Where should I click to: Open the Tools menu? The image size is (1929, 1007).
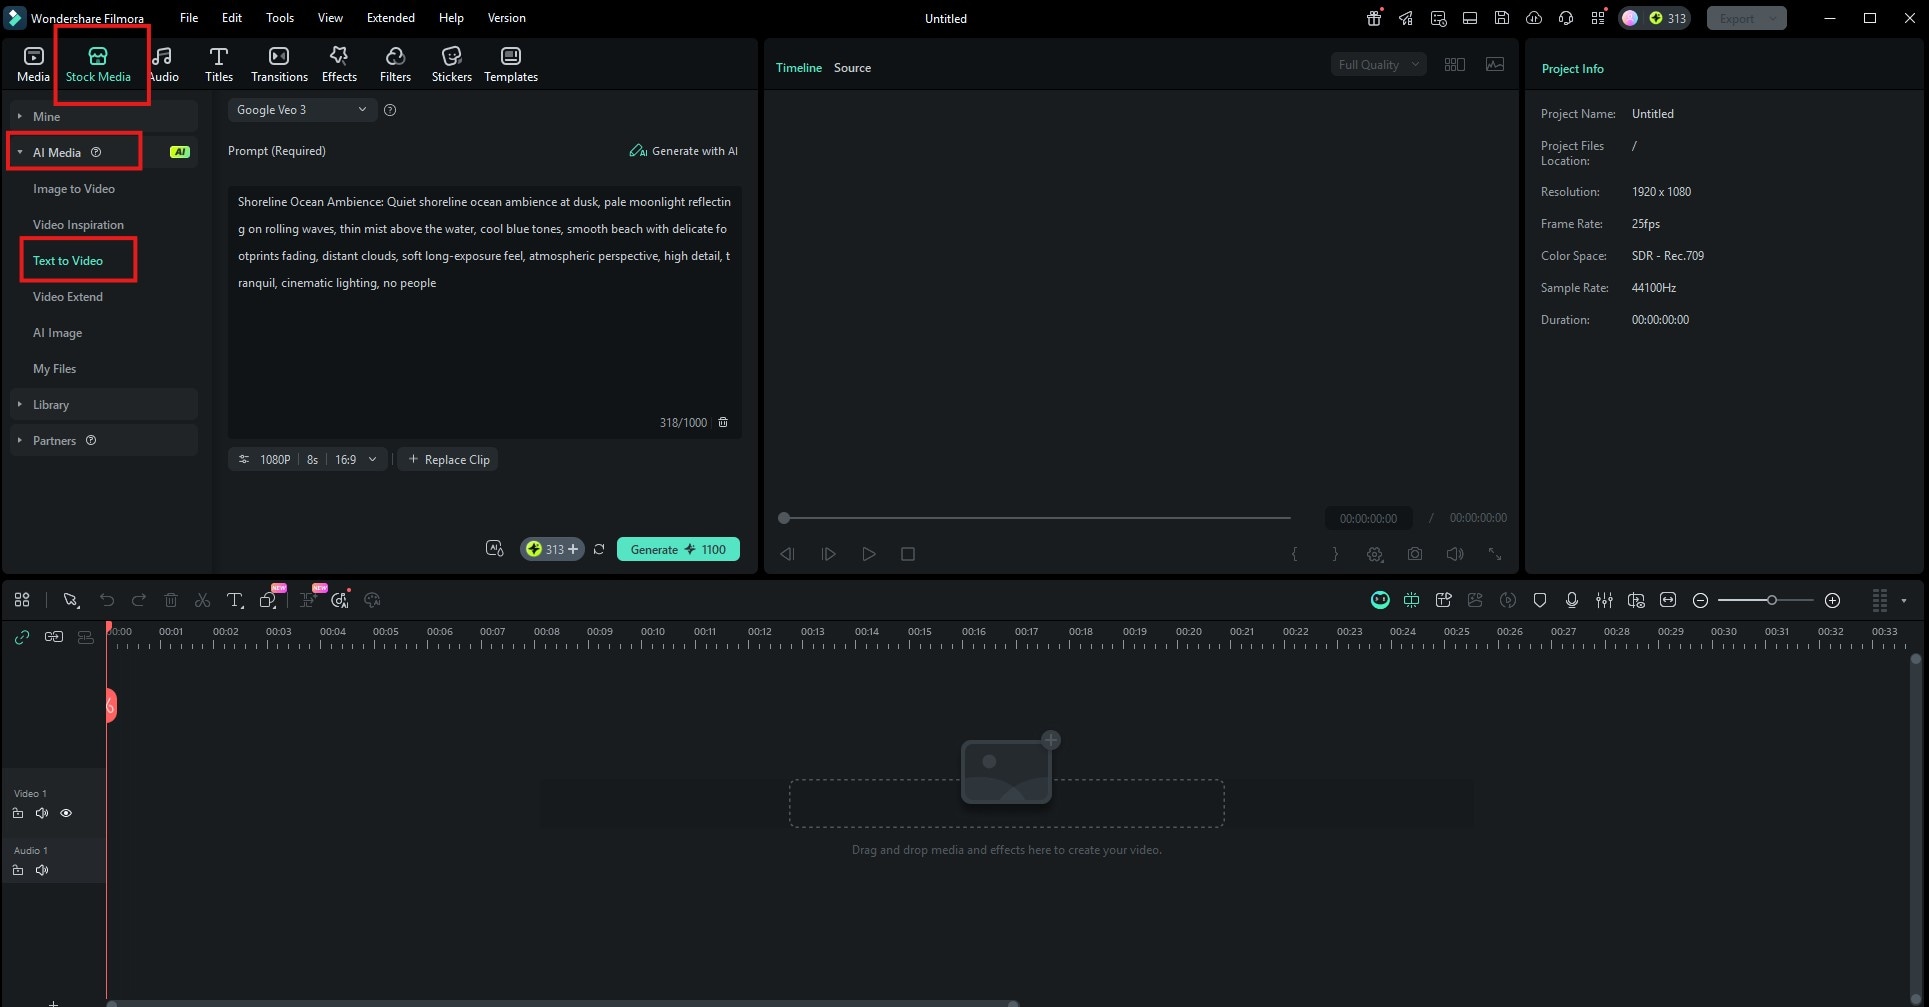pyautogui.click(x=280, y=18)
